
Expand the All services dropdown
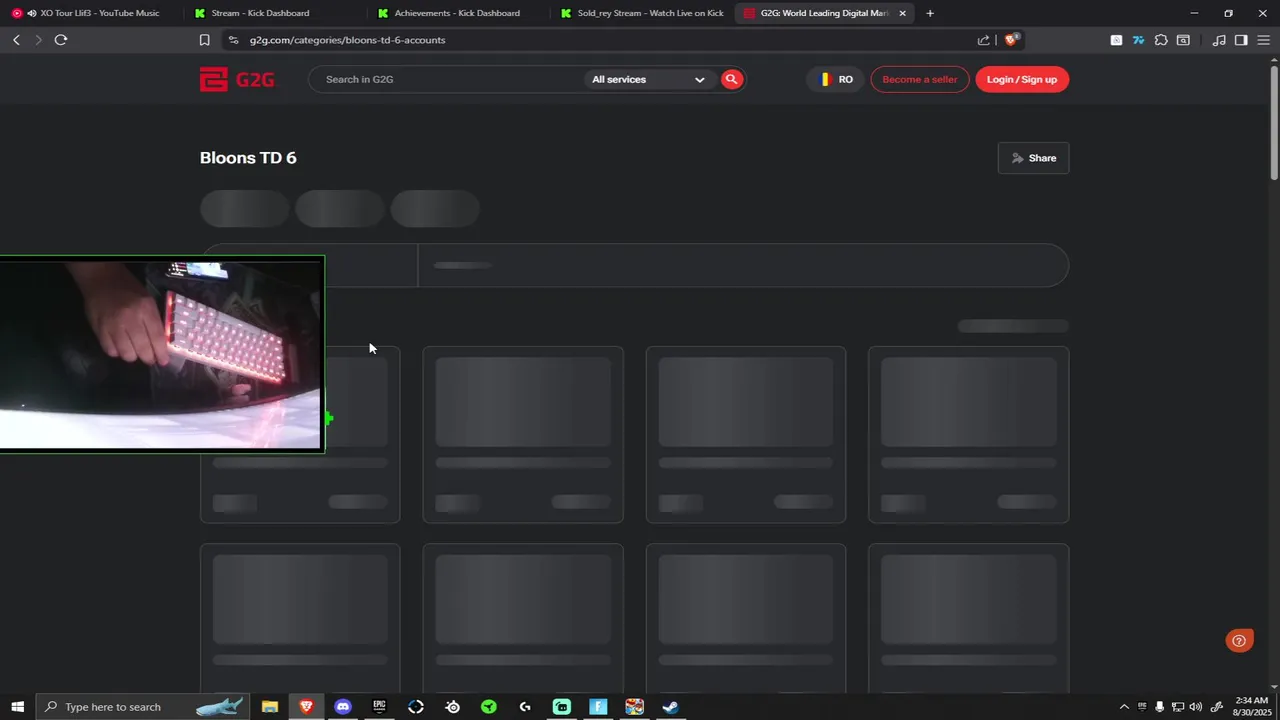[x=649, y=79]
